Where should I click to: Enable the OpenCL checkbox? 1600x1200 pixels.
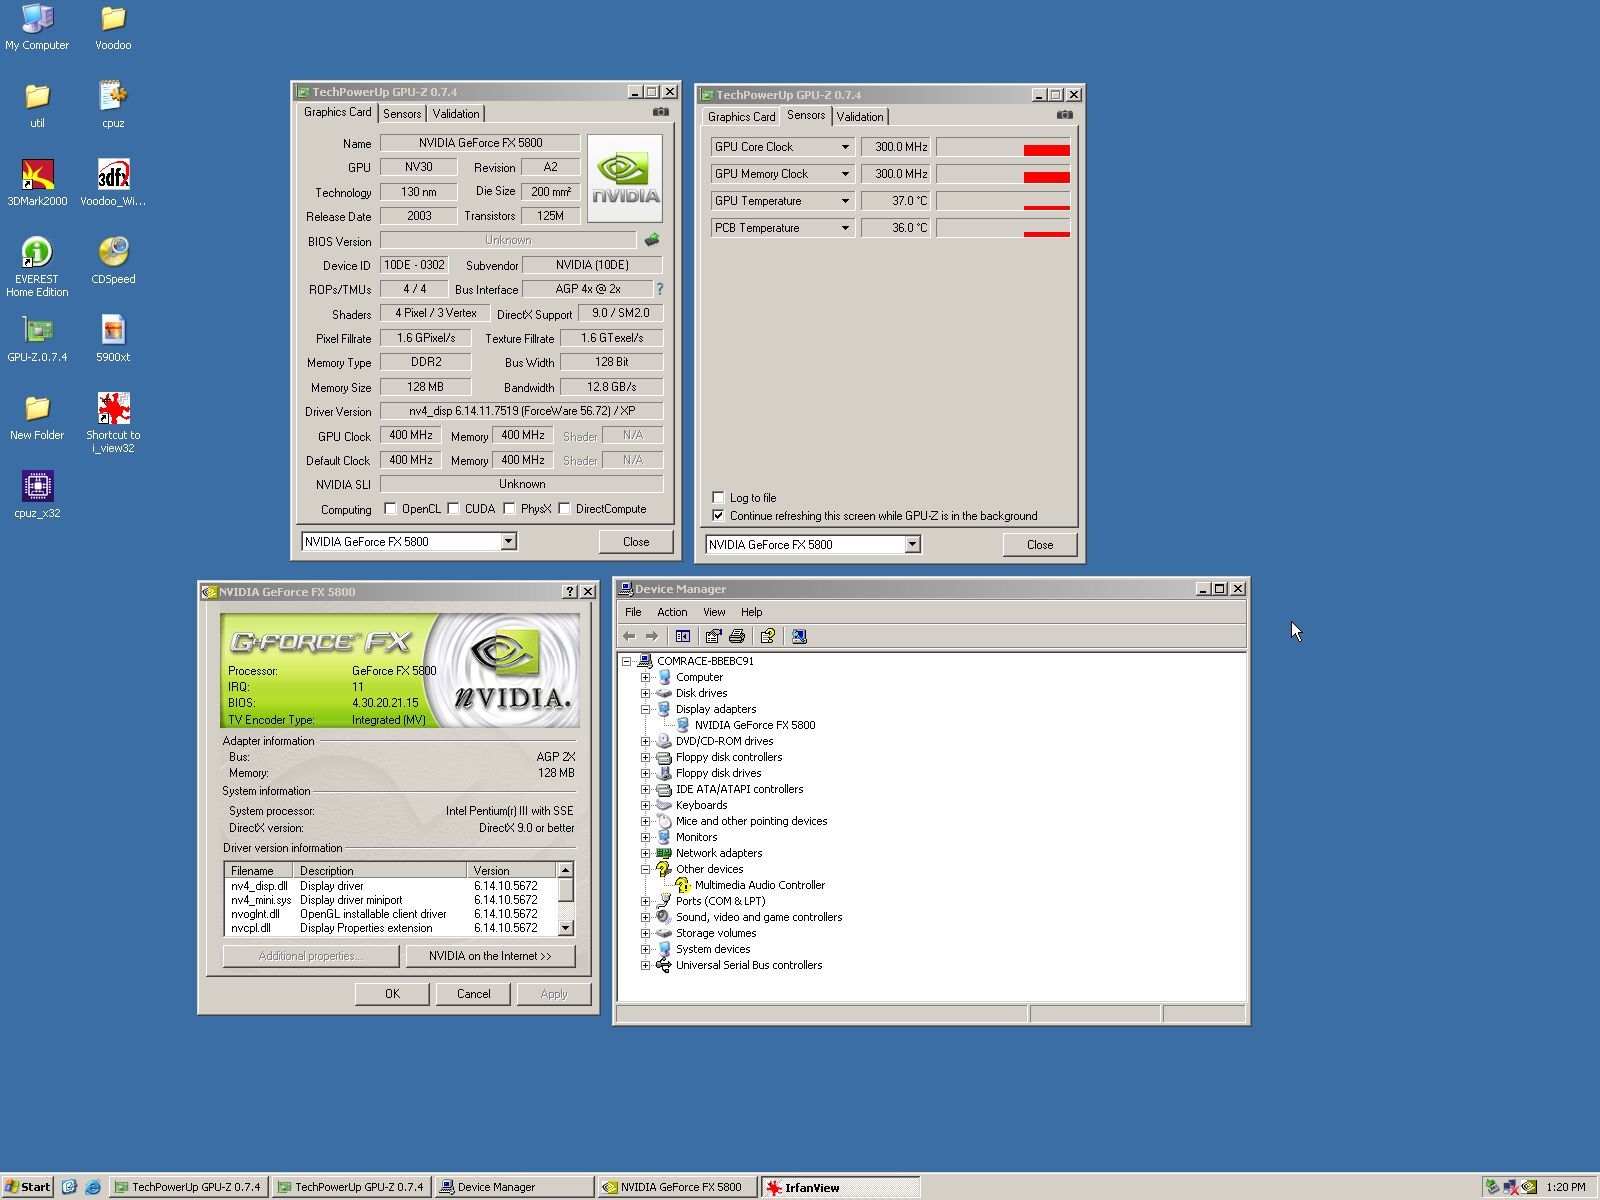tap(391, 508)
